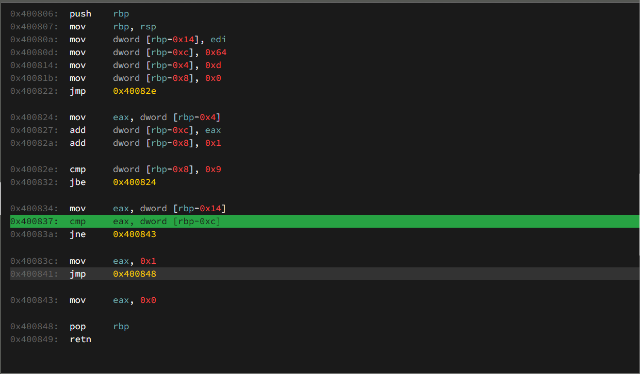Select address label 0x400843 at line start
Viewport: 640px width, 374px height.
[x=34, y=301]
